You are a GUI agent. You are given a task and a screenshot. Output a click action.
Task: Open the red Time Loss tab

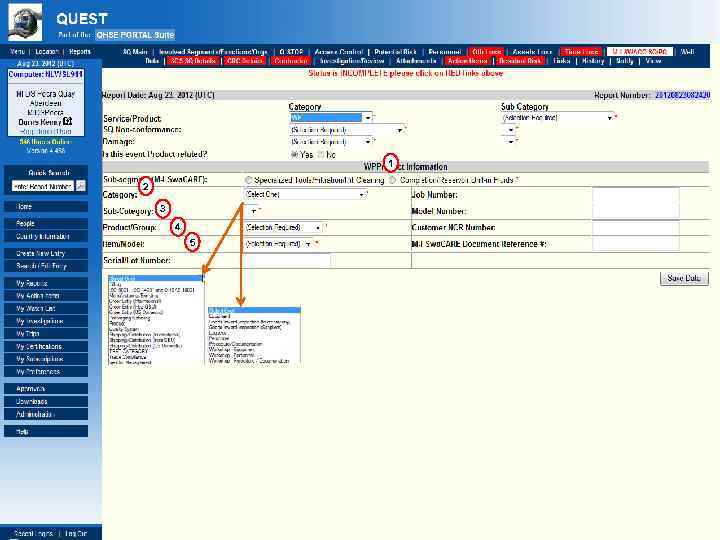[581, 52]
